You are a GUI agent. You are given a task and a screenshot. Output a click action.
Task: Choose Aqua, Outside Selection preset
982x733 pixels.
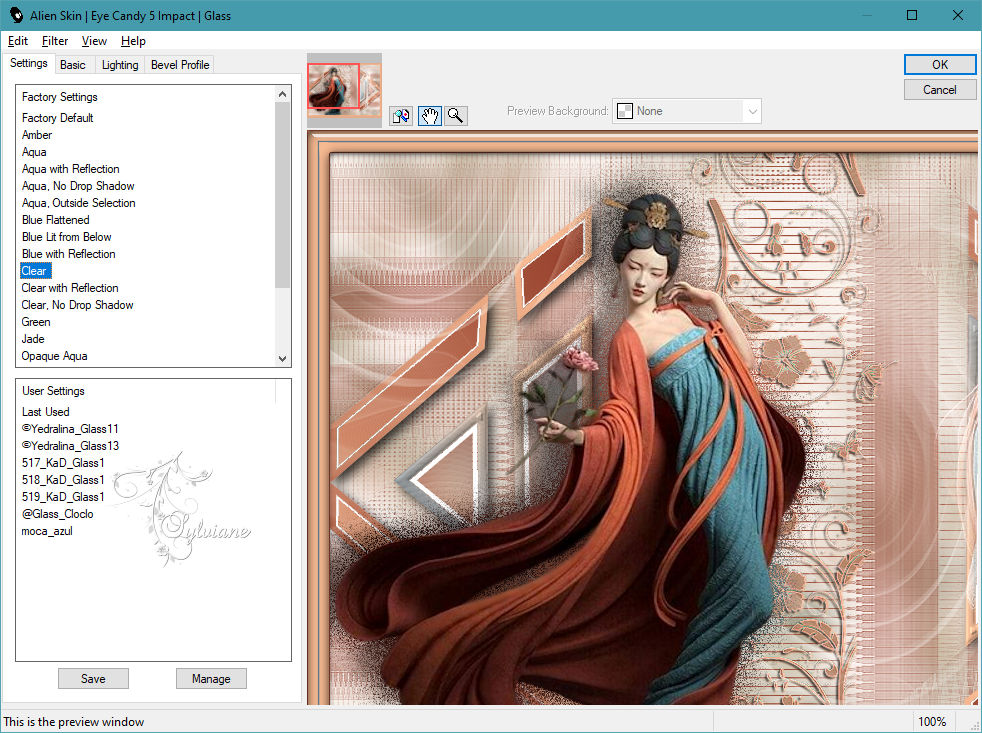78,202
